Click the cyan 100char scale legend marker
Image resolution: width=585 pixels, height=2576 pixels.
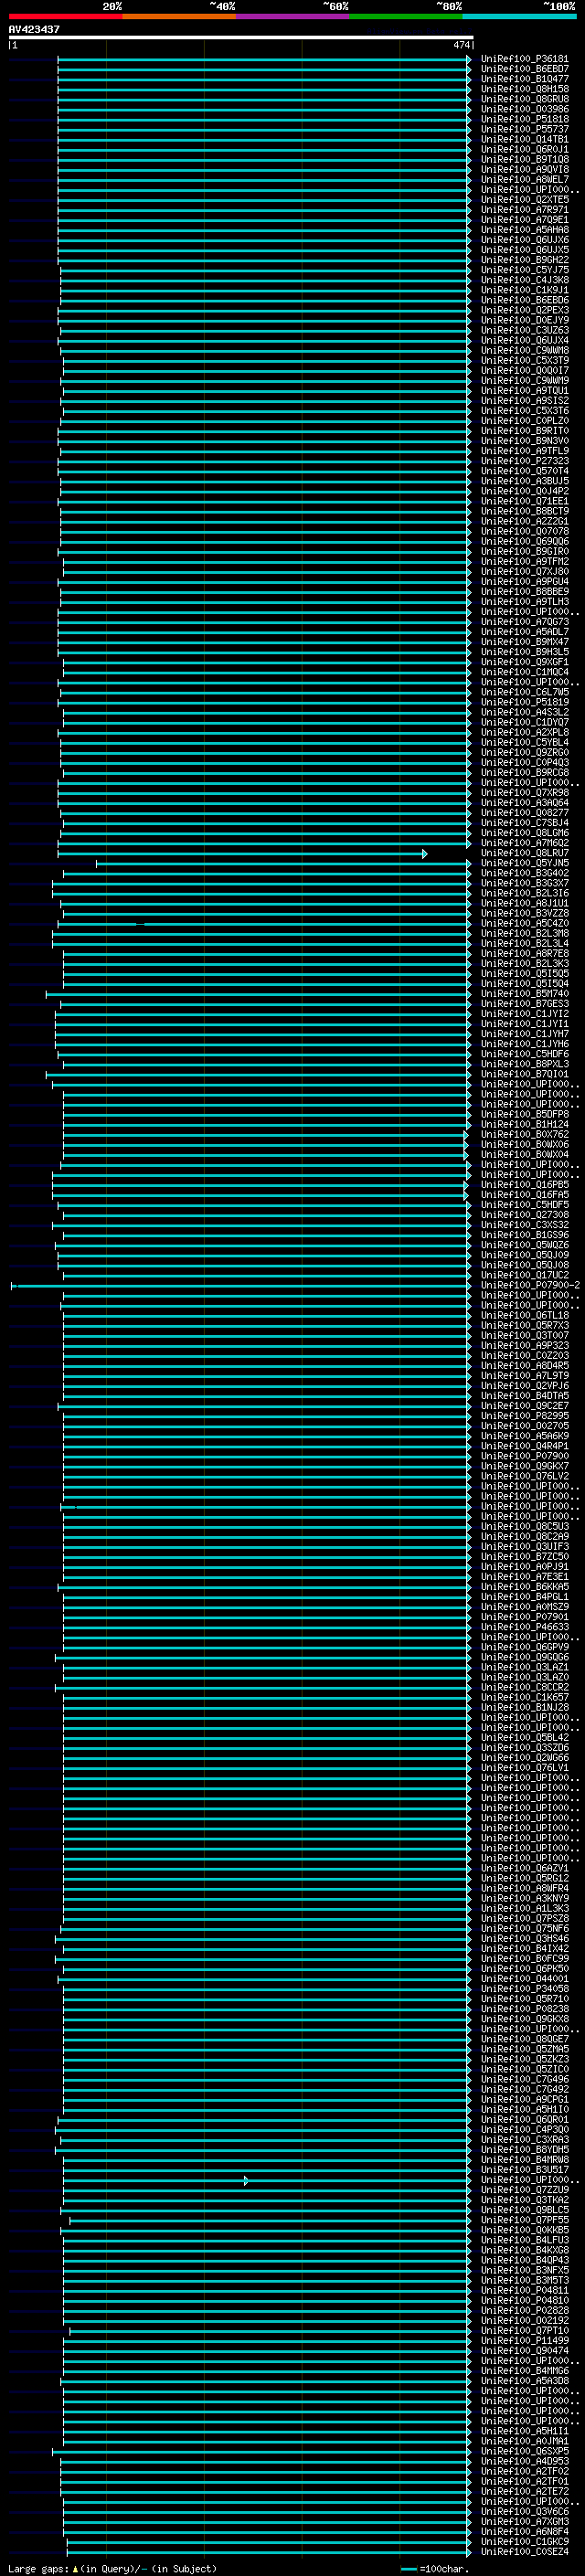click(408, 2569)
